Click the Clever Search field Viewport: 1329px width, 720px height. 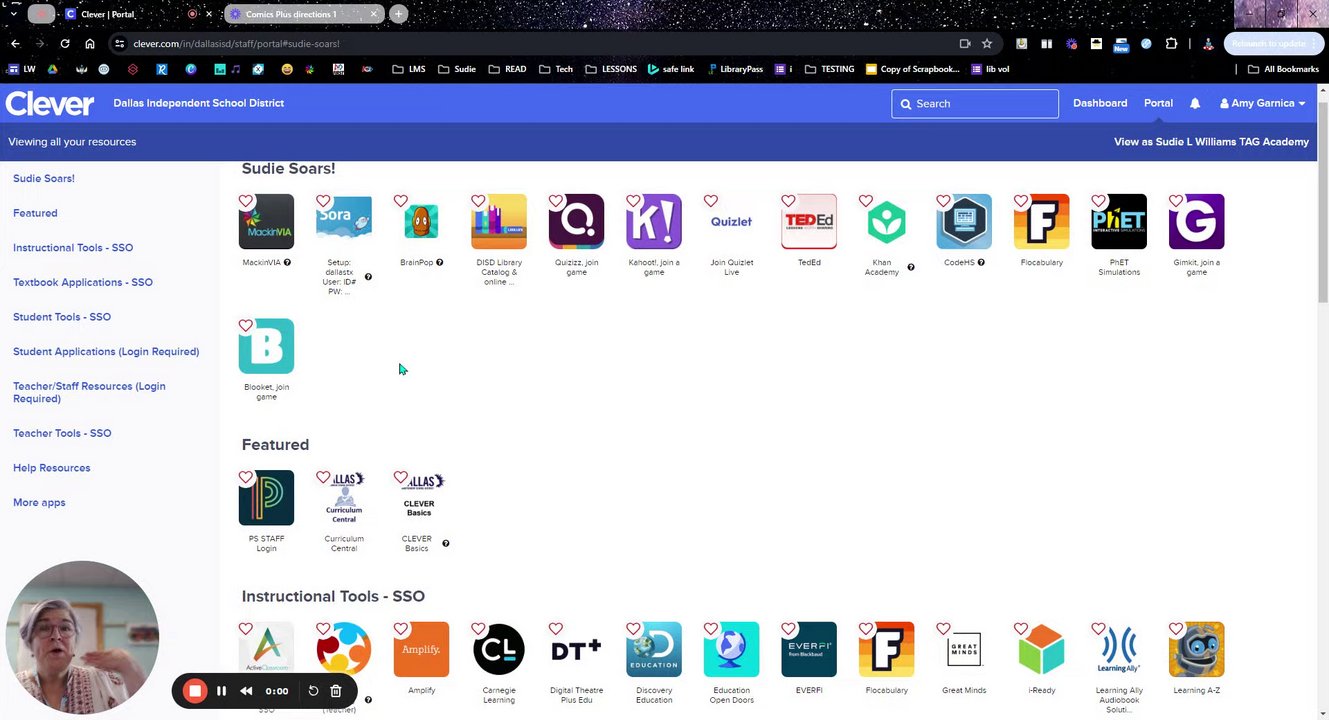click(975, 104)
